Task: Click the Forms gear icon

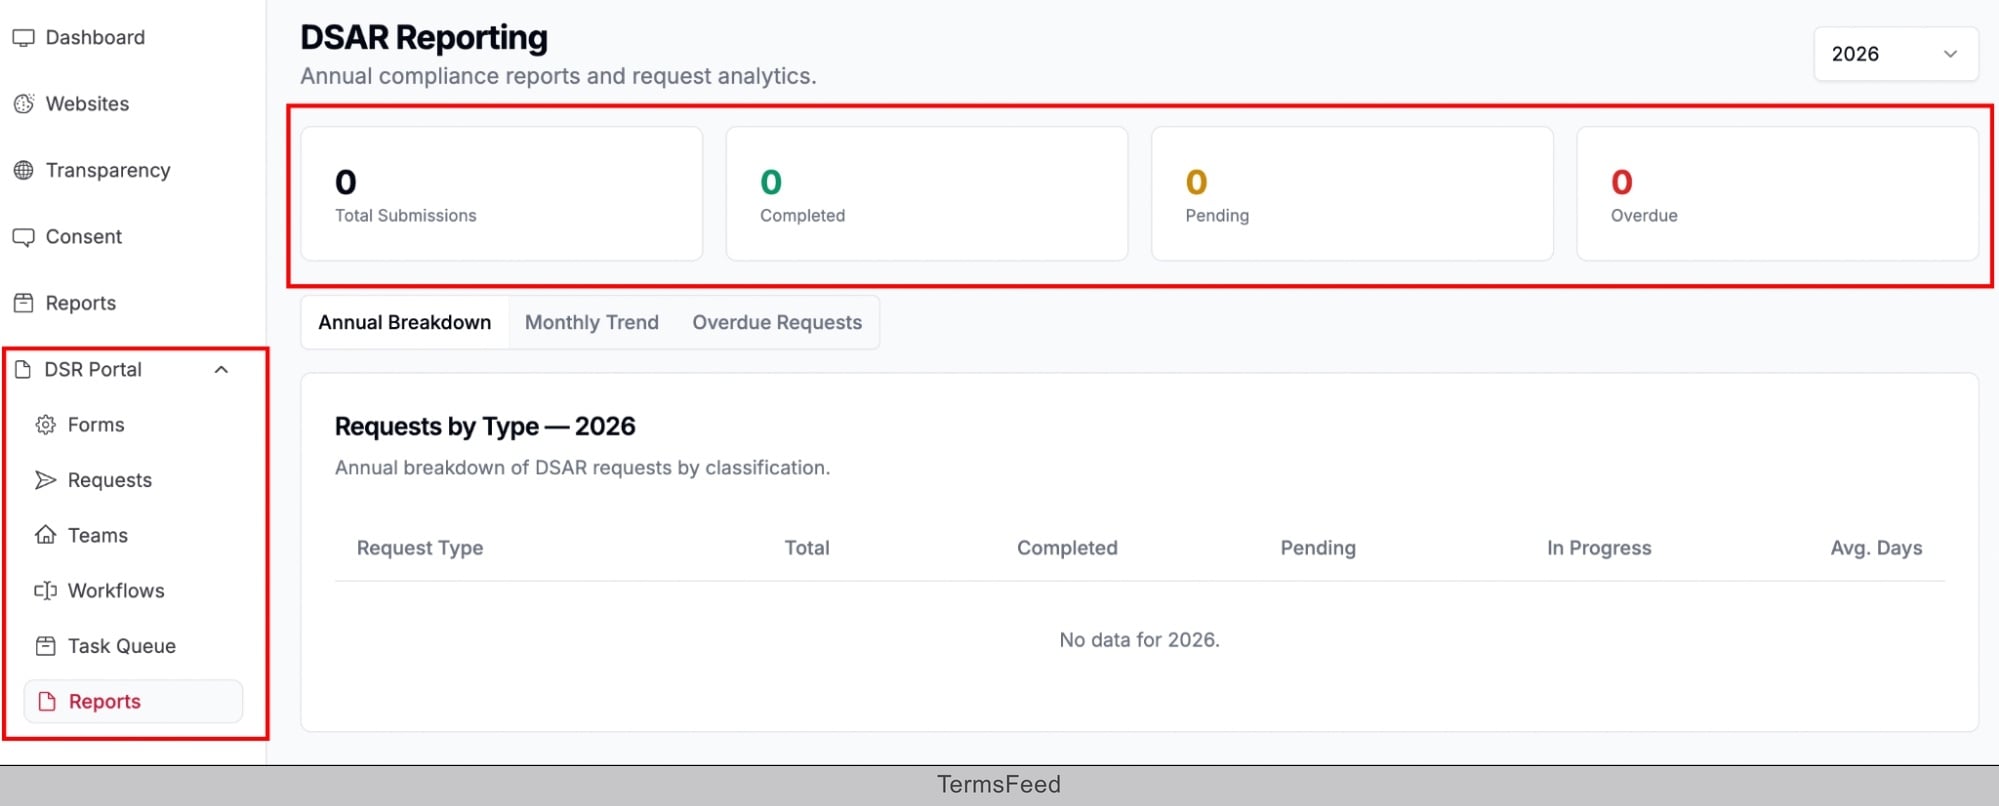Action: [45, 425]
